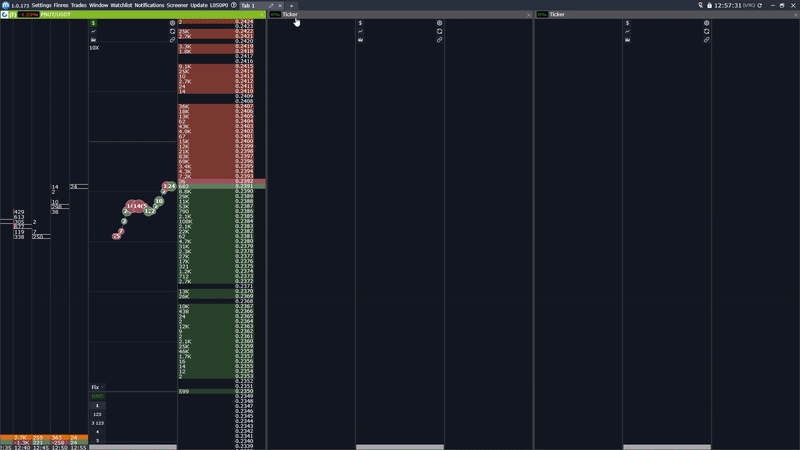This screenshot has height=450, width=800.
Task: Open the Screener menu
Action: (x=177, y=5)
